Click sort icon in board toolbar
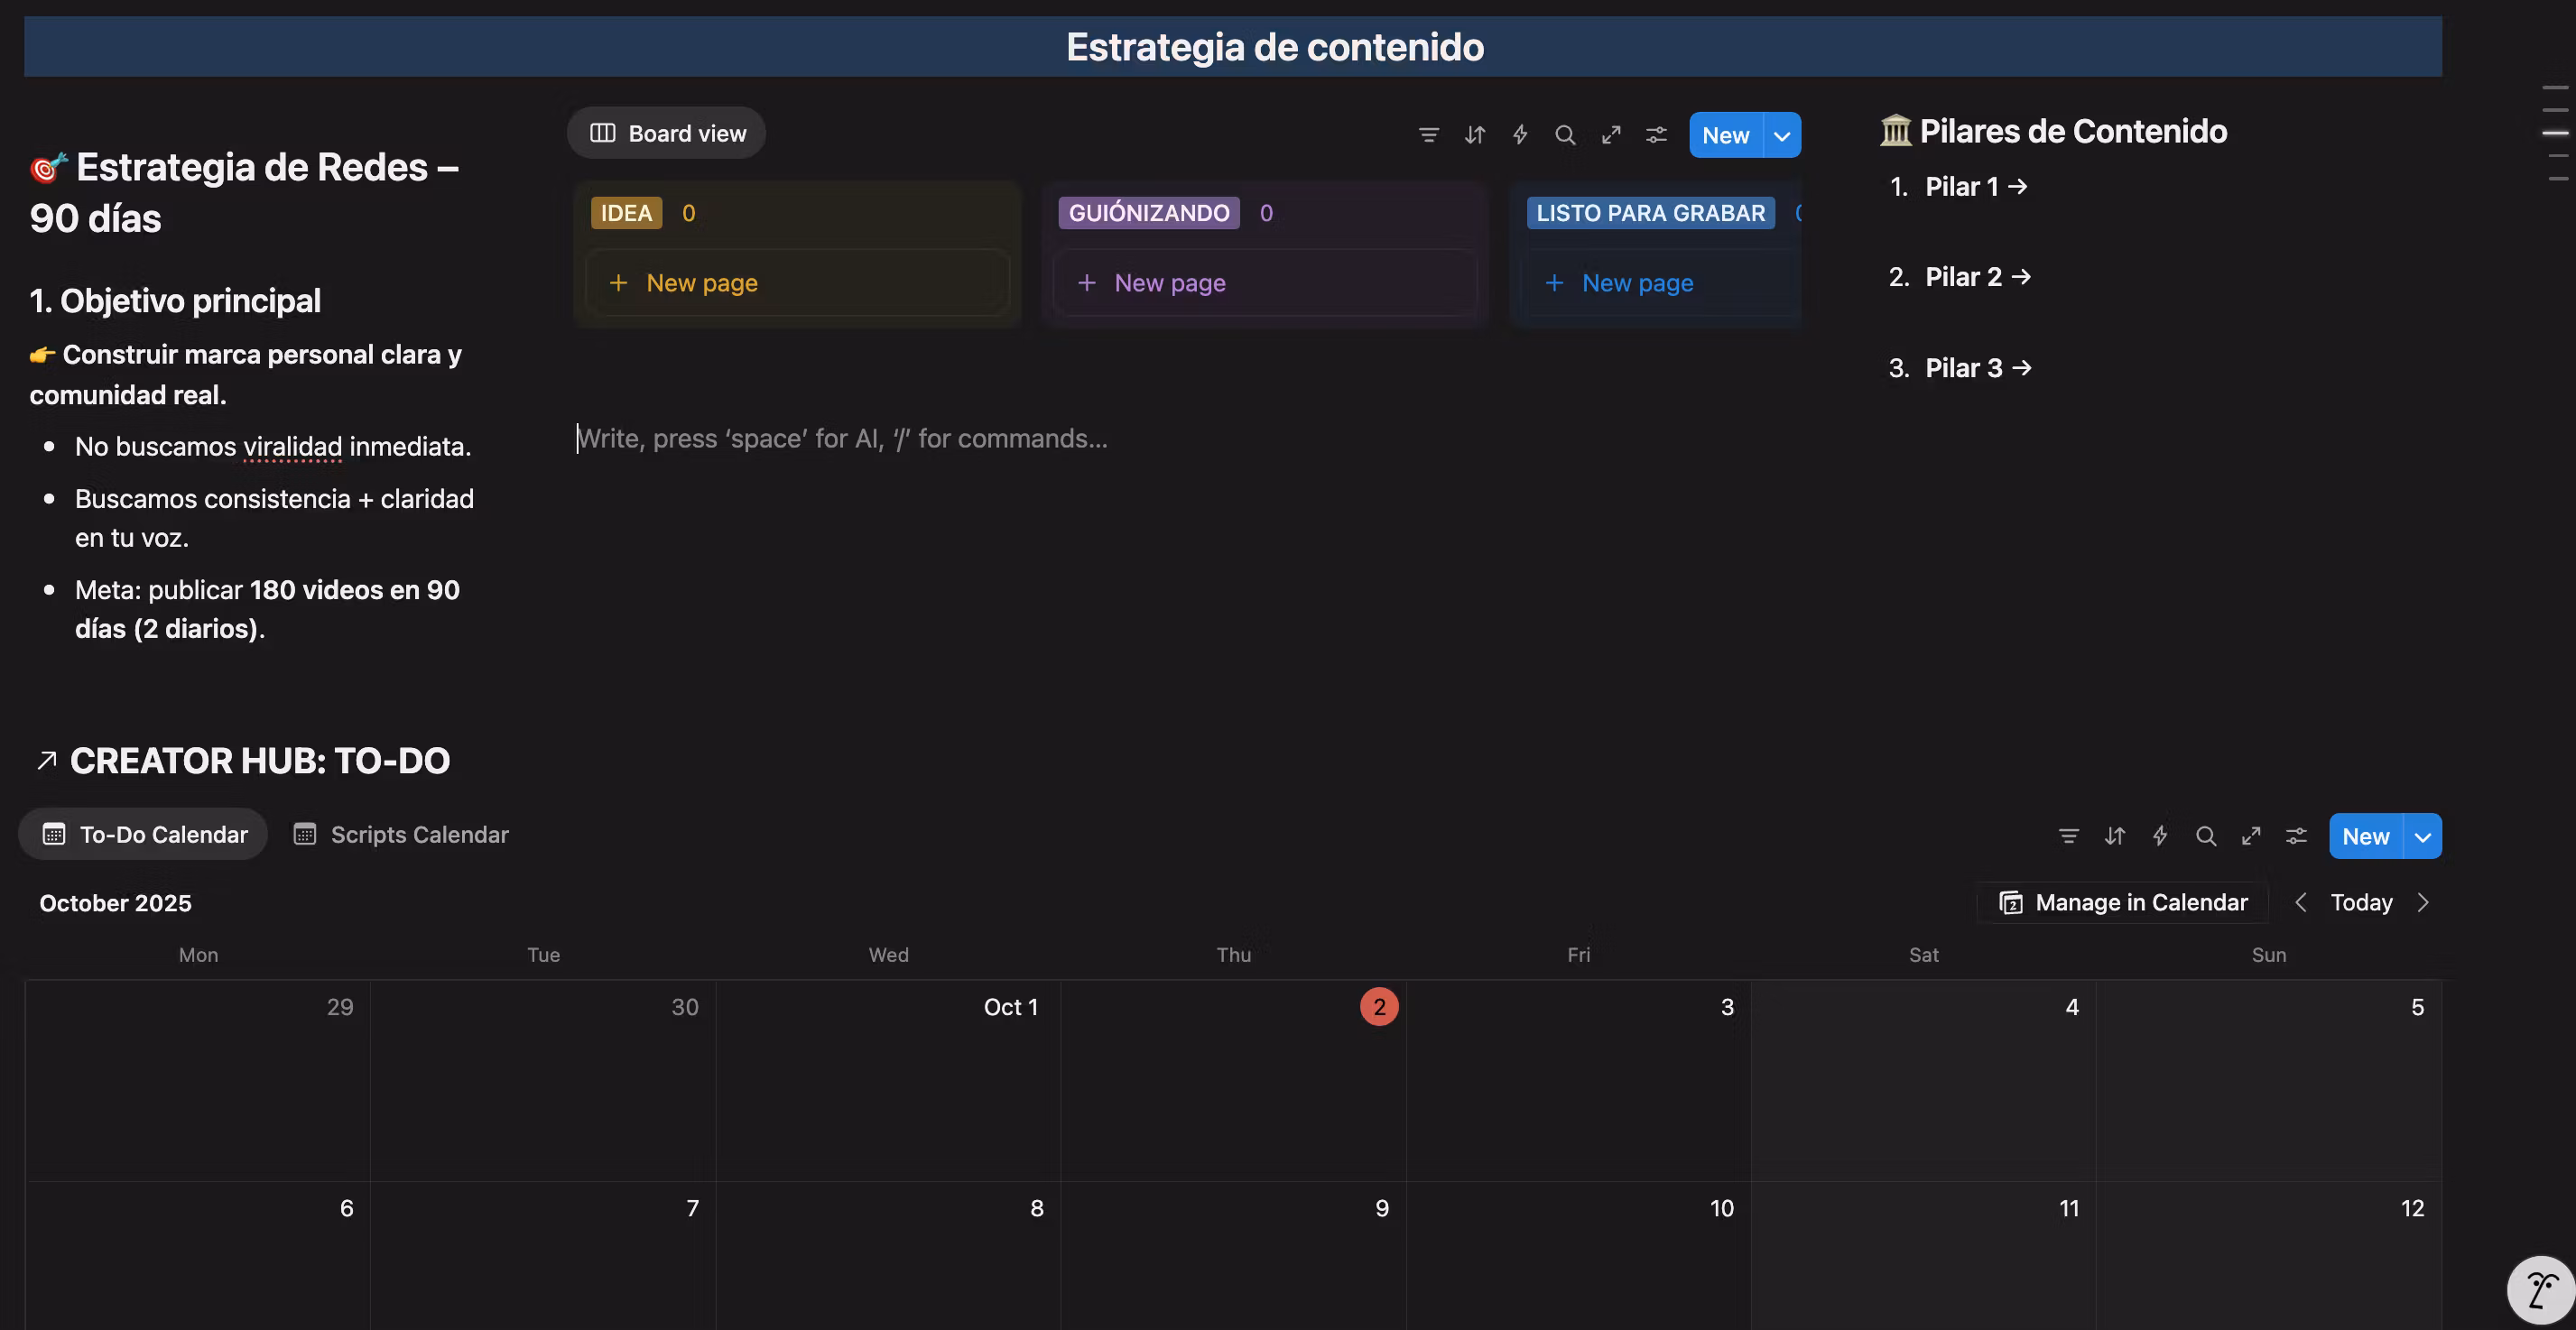The image size is (2576, 1330). tap(1474, 135)
